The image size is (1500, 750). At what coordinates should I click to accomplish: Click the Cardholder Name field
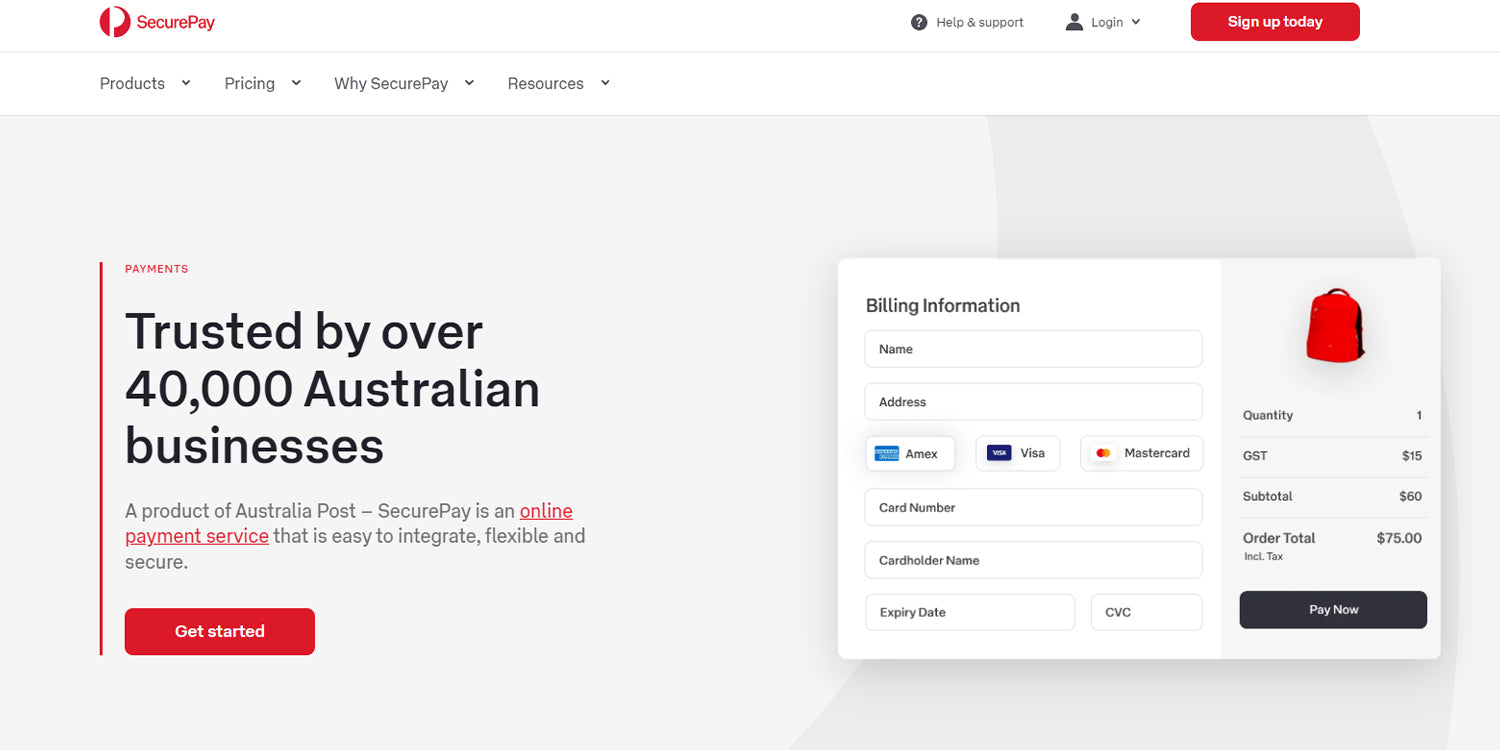click(x=1033, y=560)
